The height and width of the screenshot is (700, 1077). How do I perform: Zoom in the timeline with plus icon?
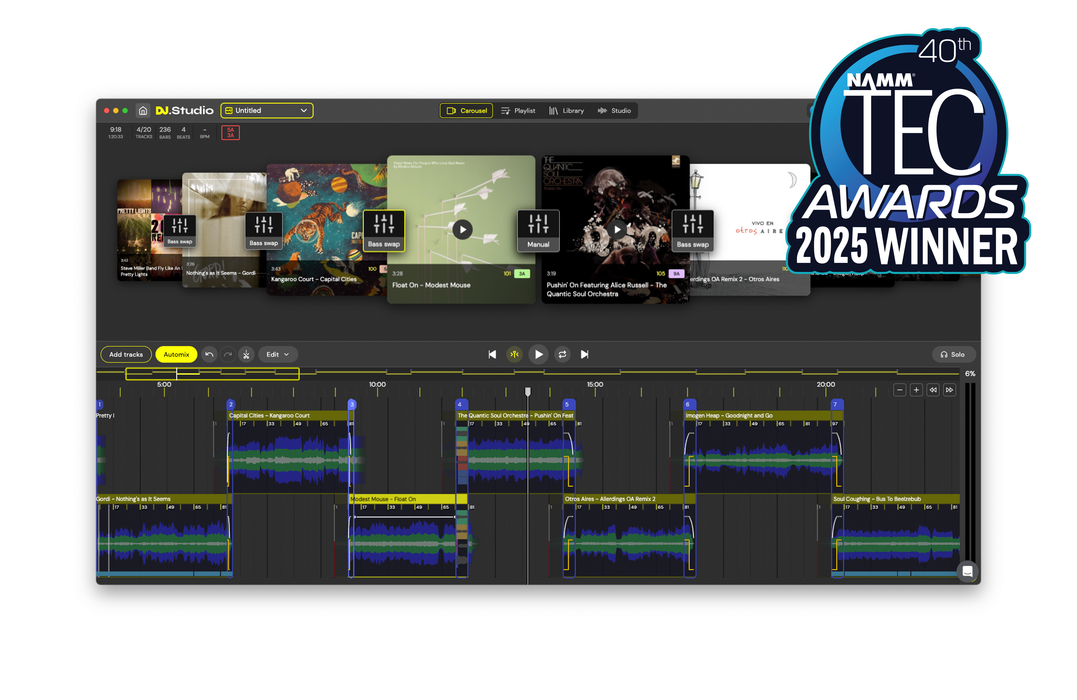916,390
